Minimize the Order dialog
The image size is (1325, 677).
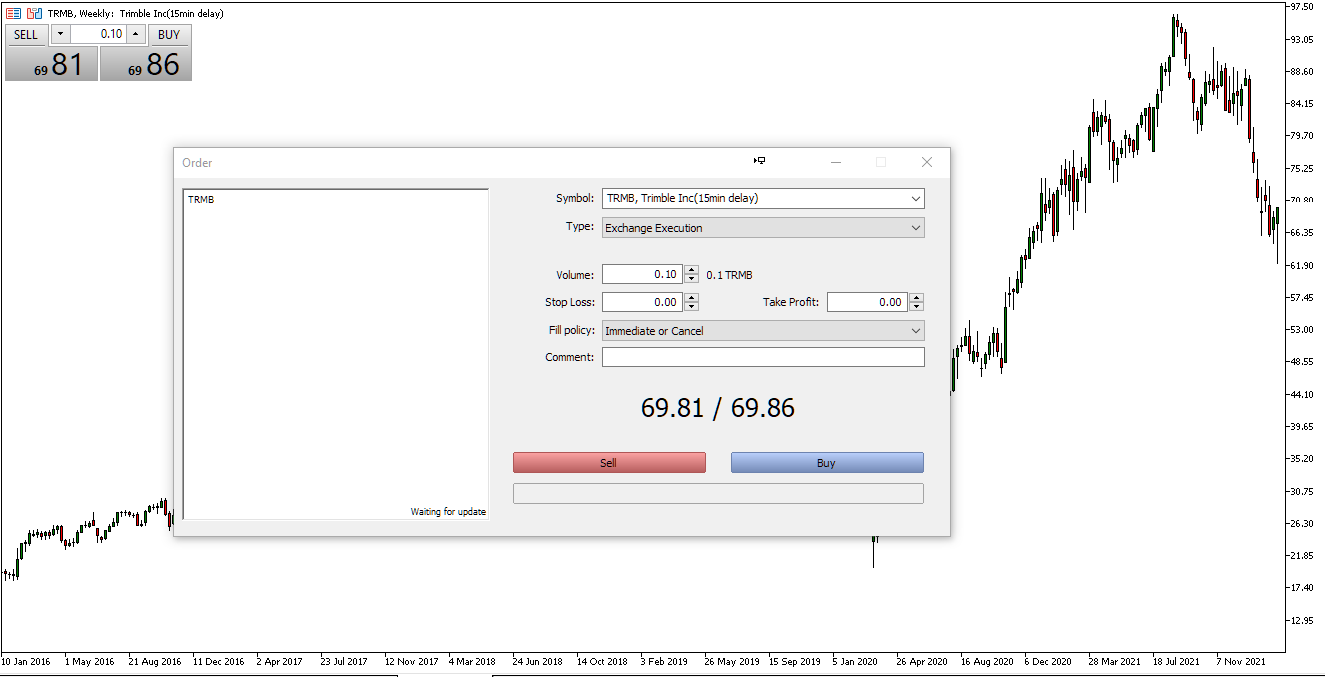point(836,162)
